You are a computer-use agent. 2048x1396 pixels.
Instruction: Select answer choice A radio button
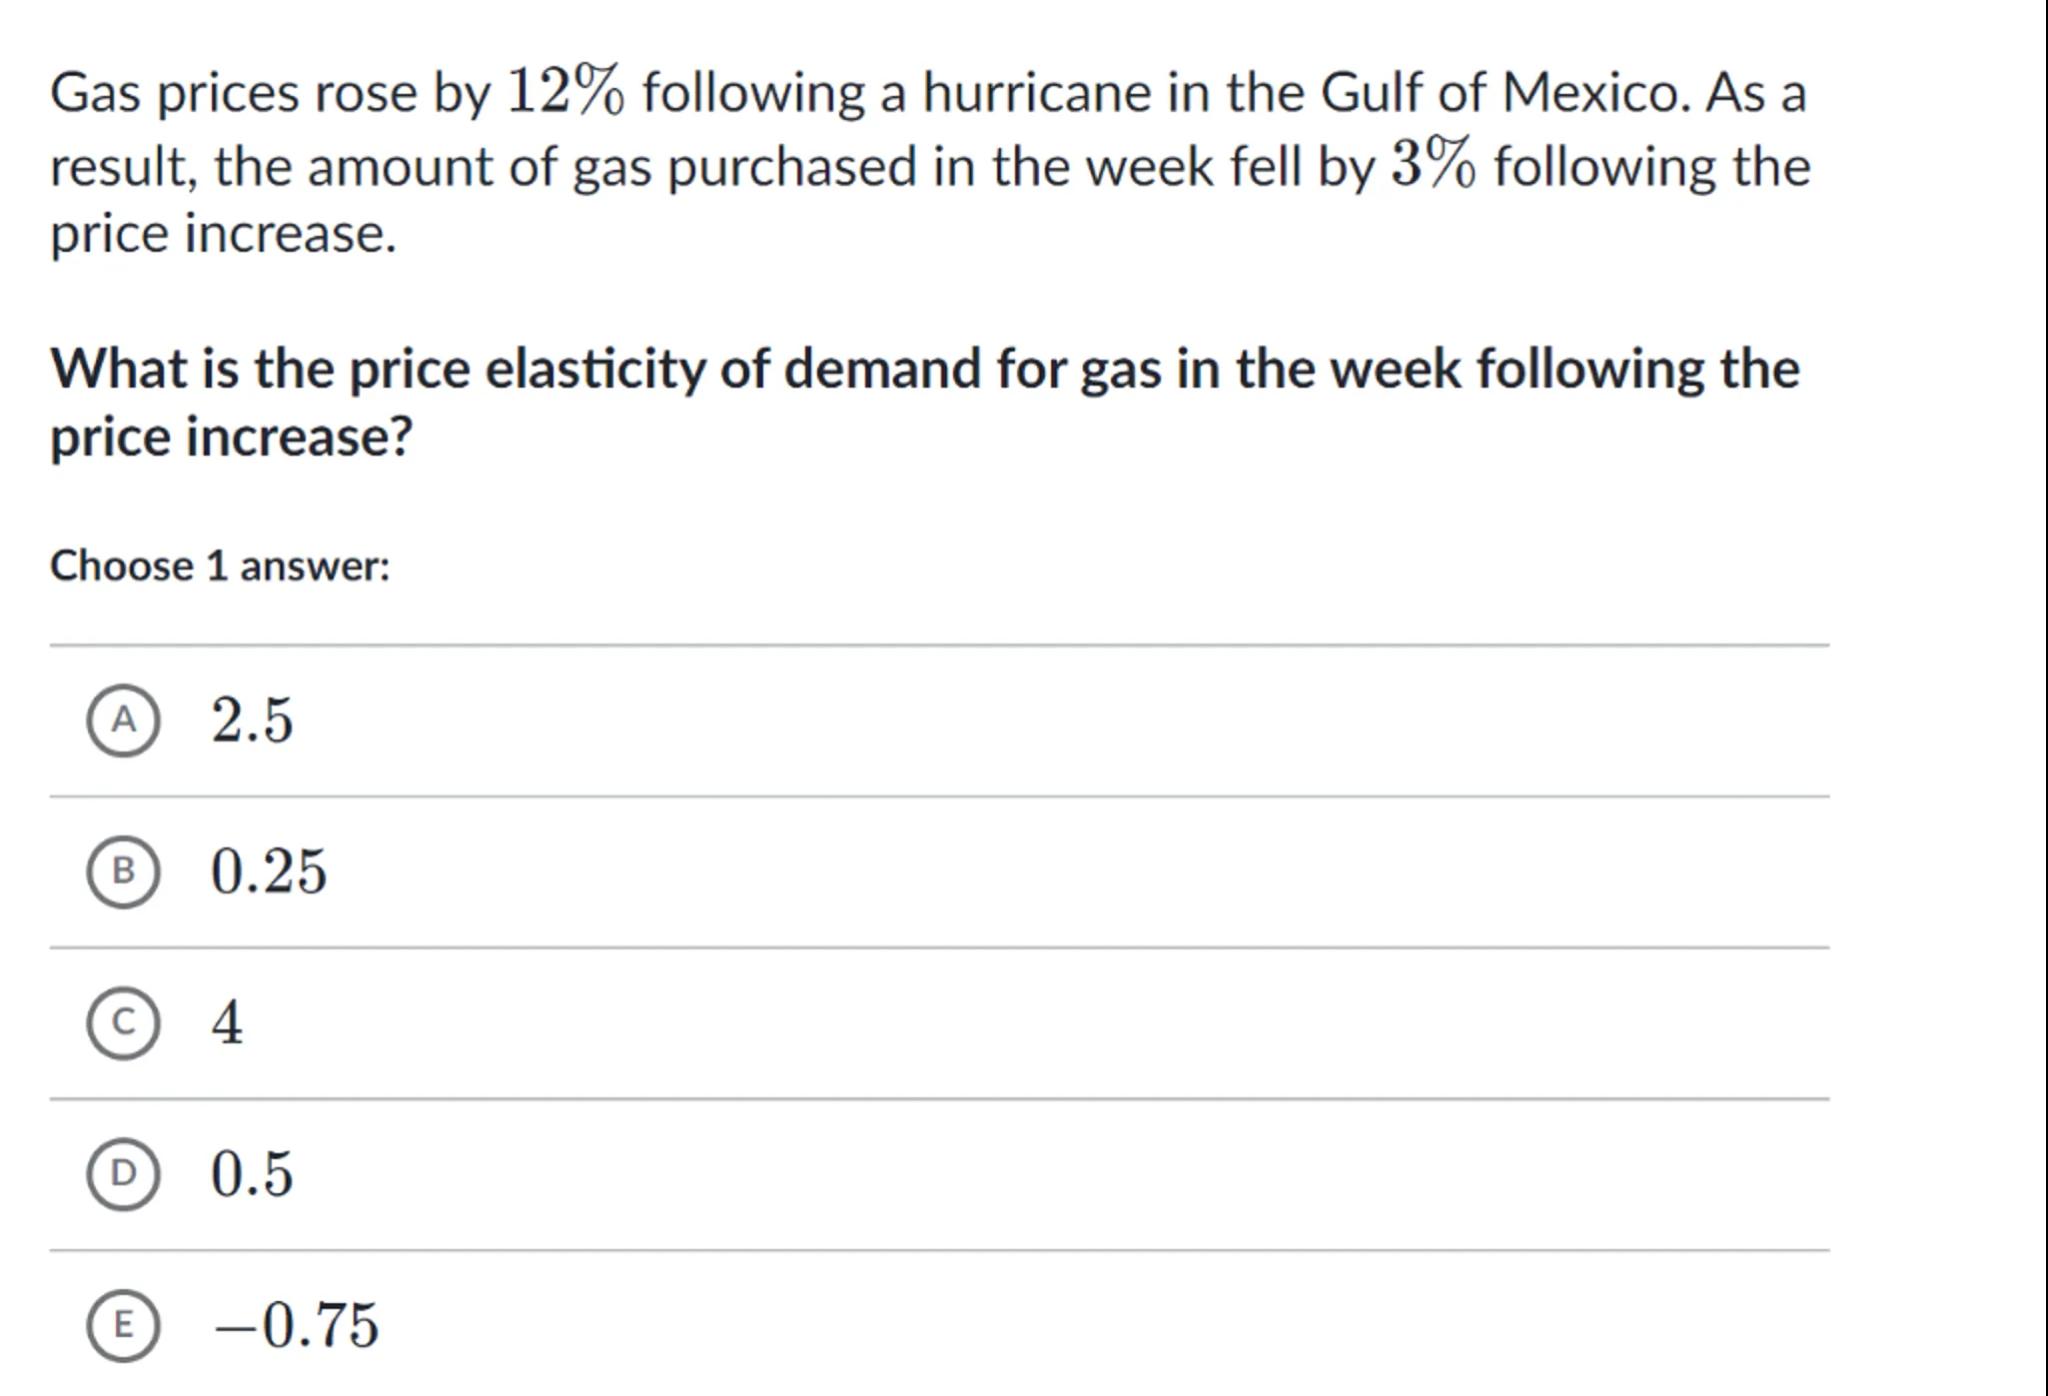click(122, 720)
